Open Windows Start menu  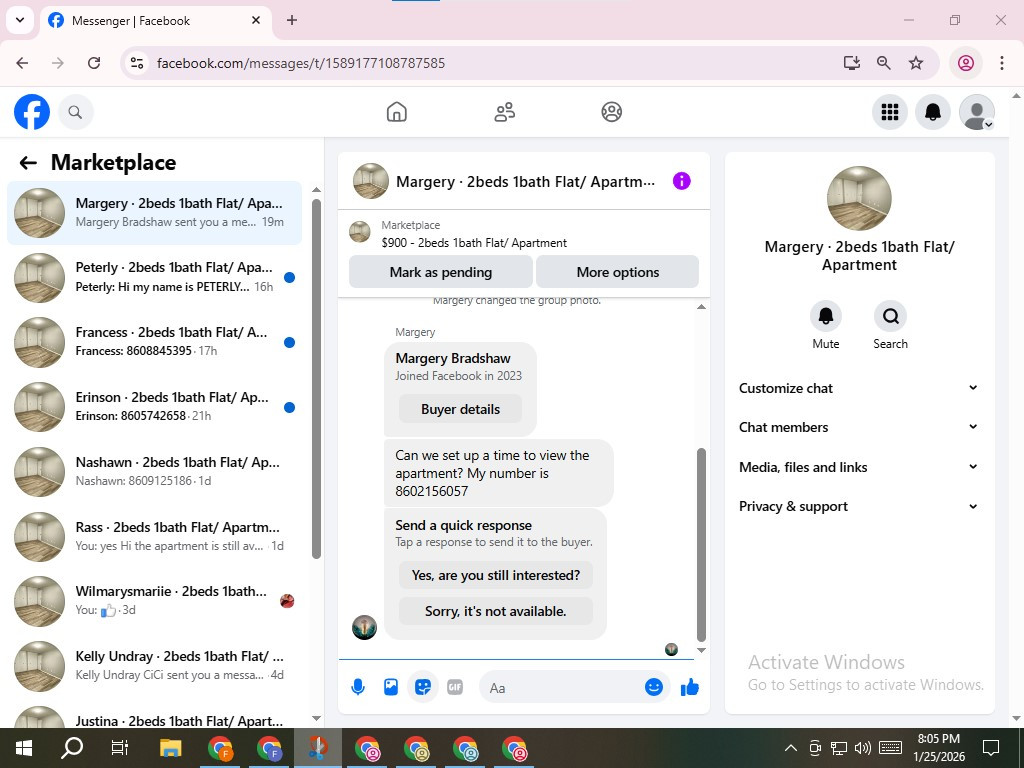(x=24, y=748)
